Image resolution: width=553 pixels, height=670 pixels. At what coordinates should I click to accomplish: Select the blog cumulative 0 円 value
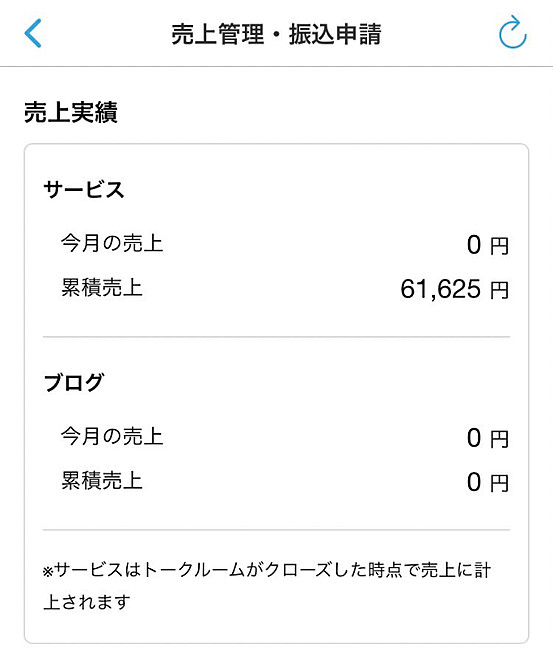click(488, 482)
